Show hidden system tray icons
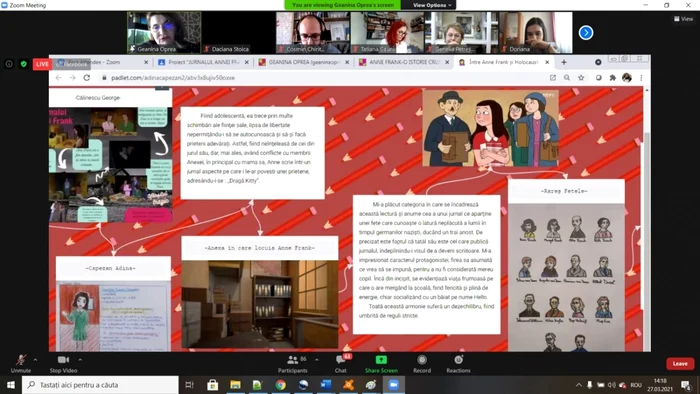 [579, 385]
